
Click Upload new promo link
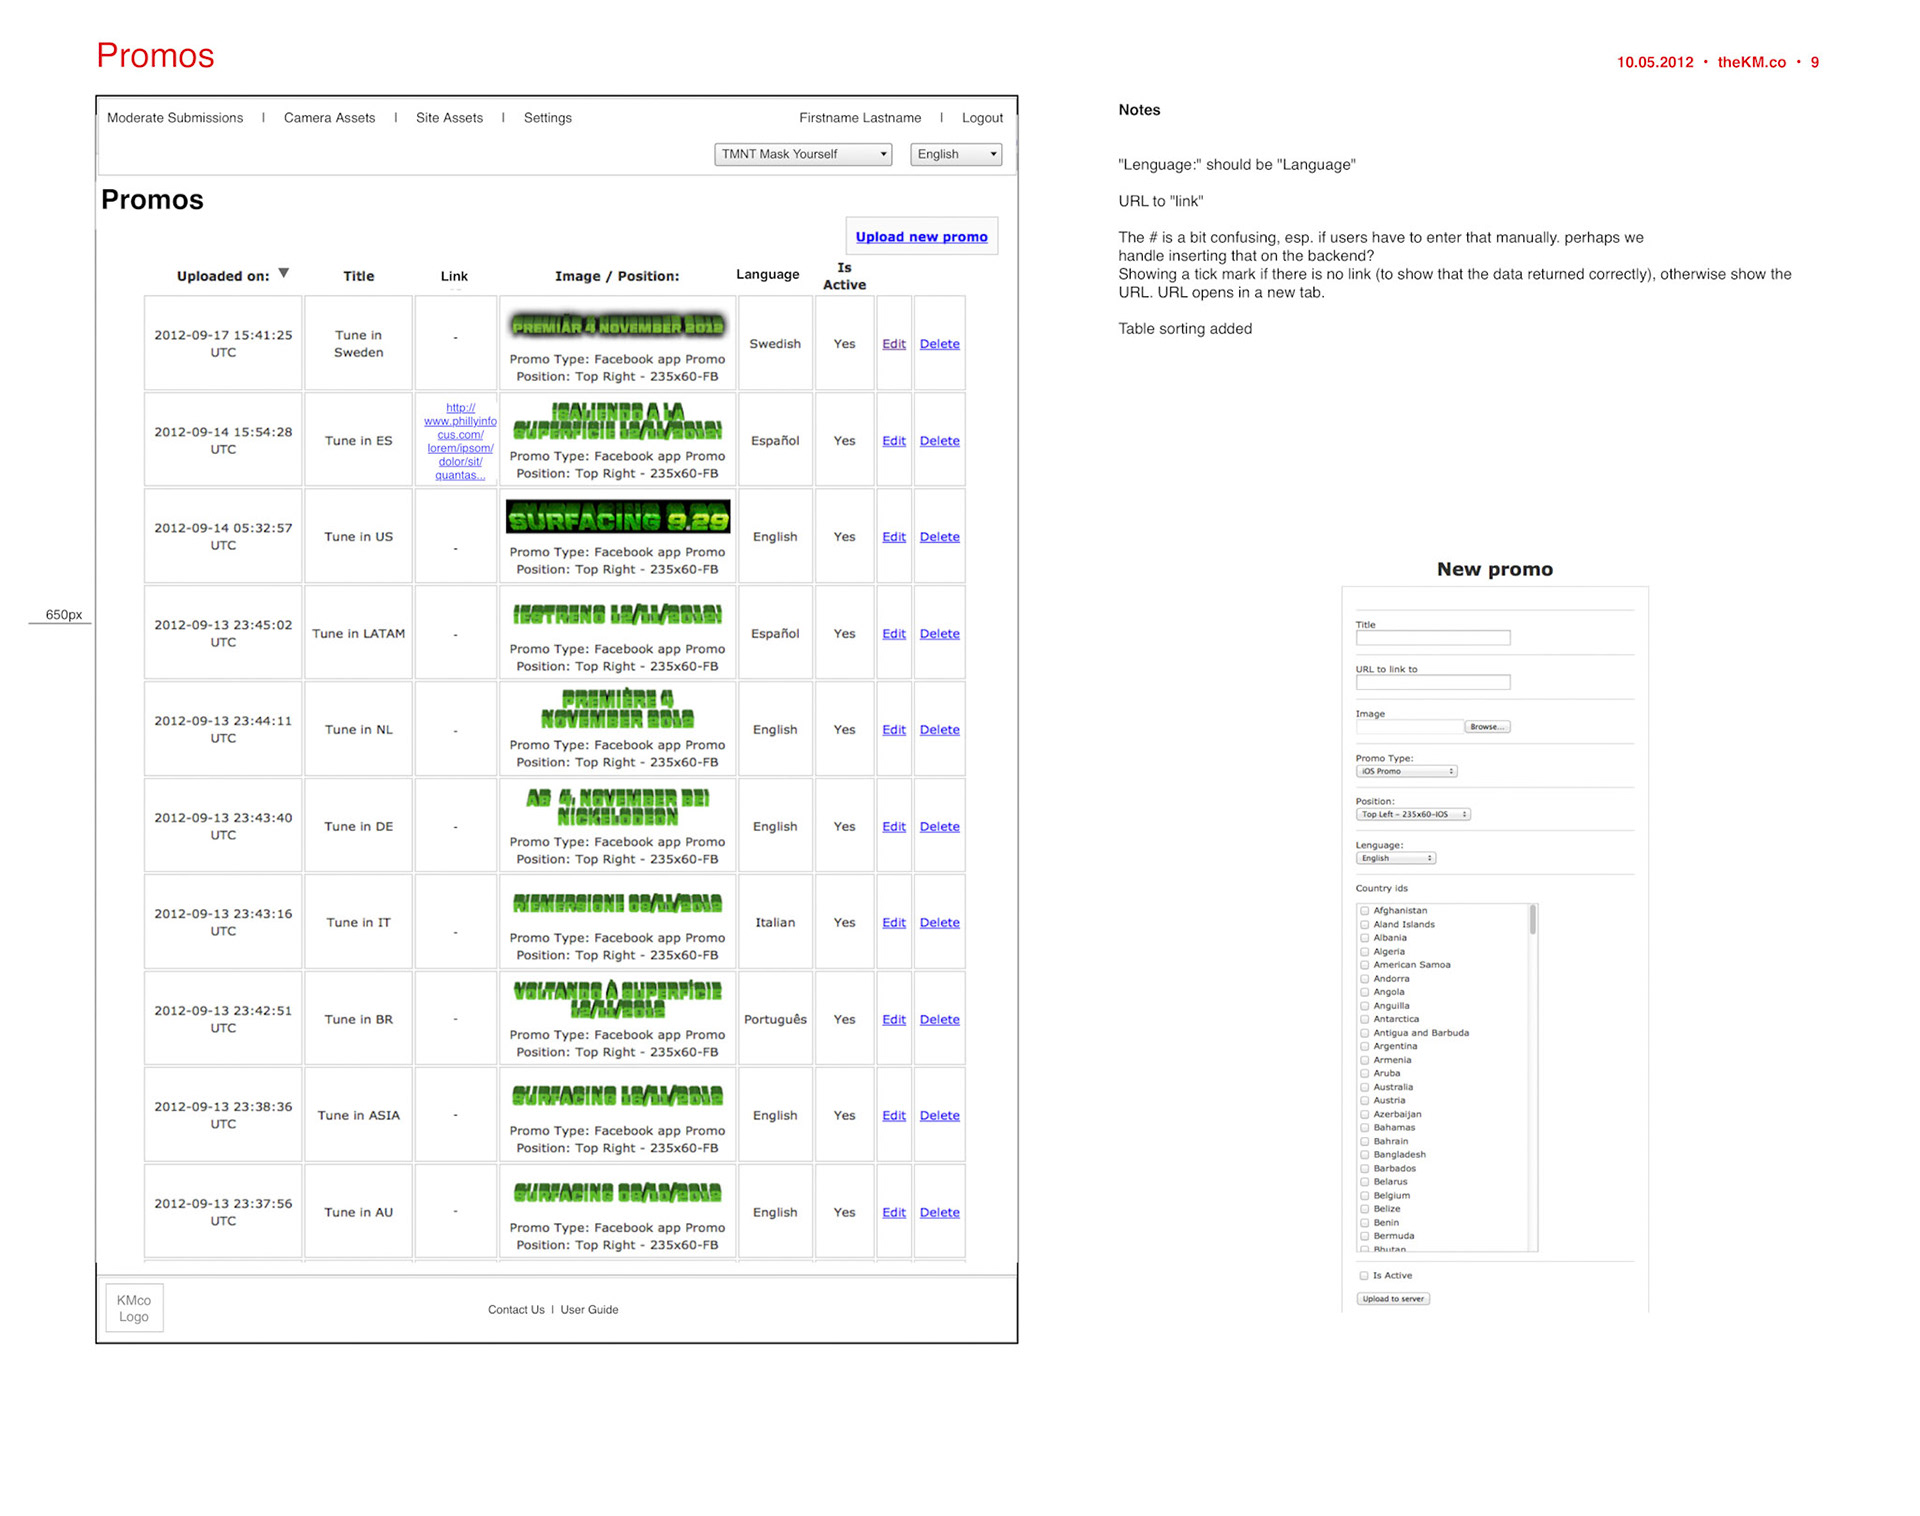(921, 237)
